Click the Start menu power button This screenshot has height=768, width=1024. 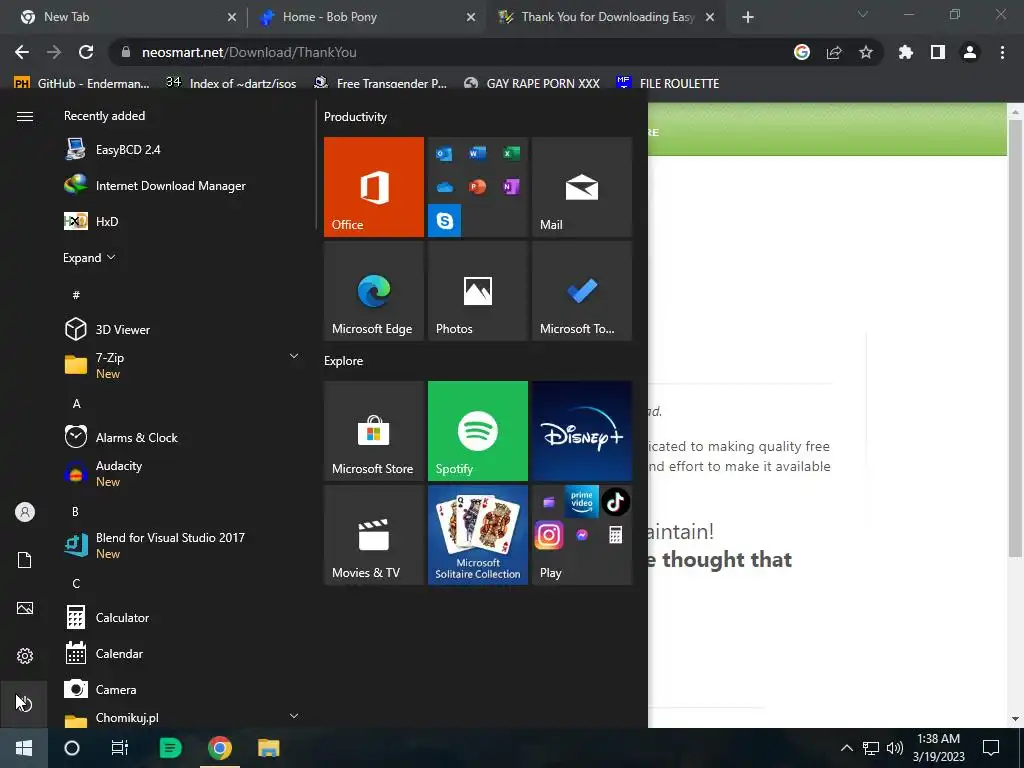[24, 703]
